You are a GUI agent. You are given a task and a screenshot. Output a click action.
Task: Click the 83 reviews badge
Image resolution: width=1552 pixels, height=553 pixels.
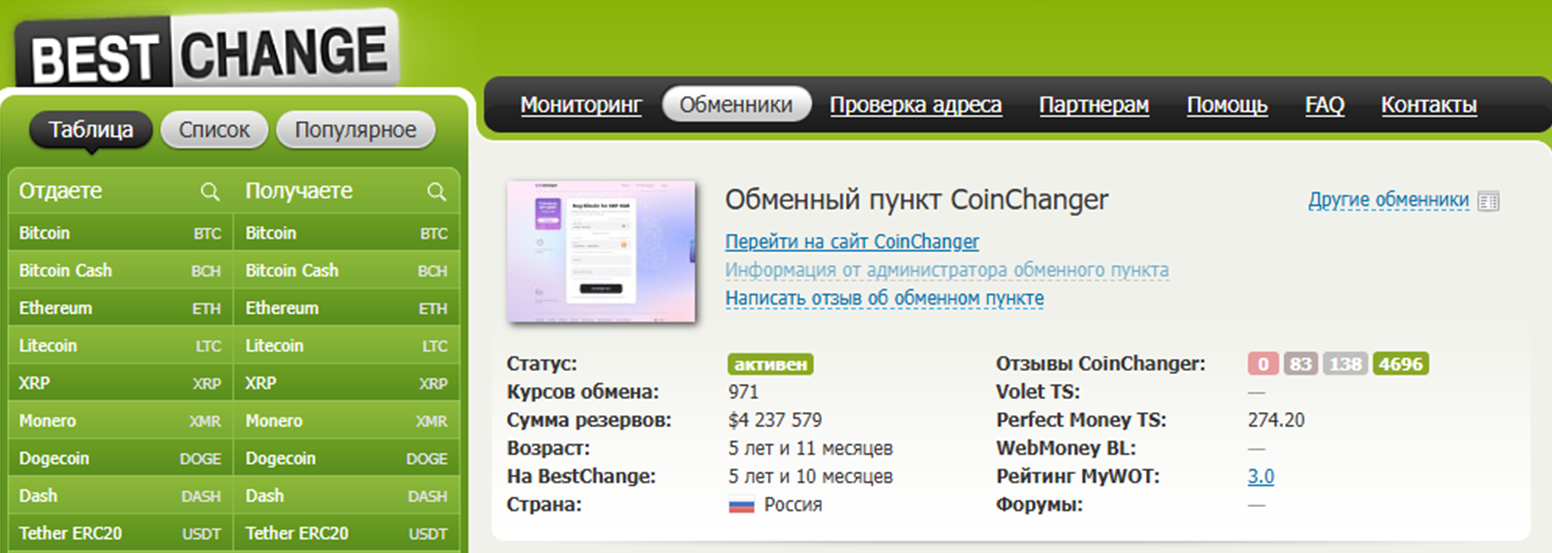point(1300,364)
